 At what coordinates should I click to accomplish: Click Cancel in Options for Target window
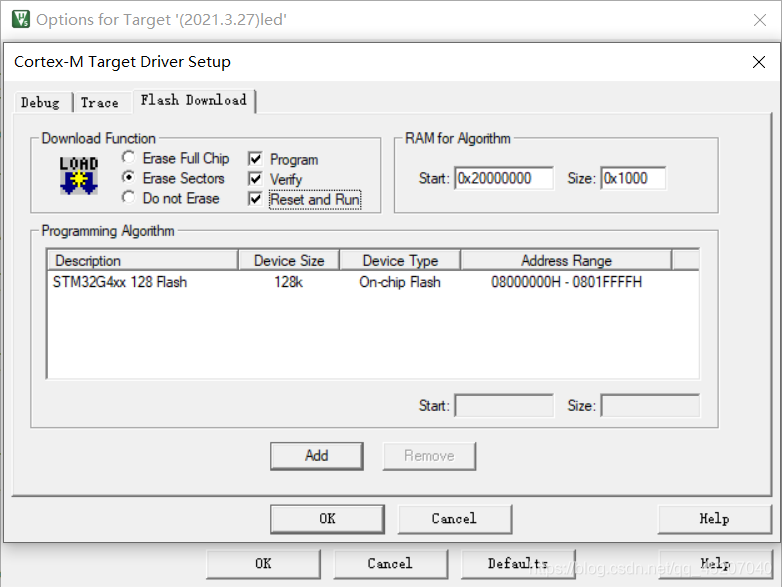391,564
